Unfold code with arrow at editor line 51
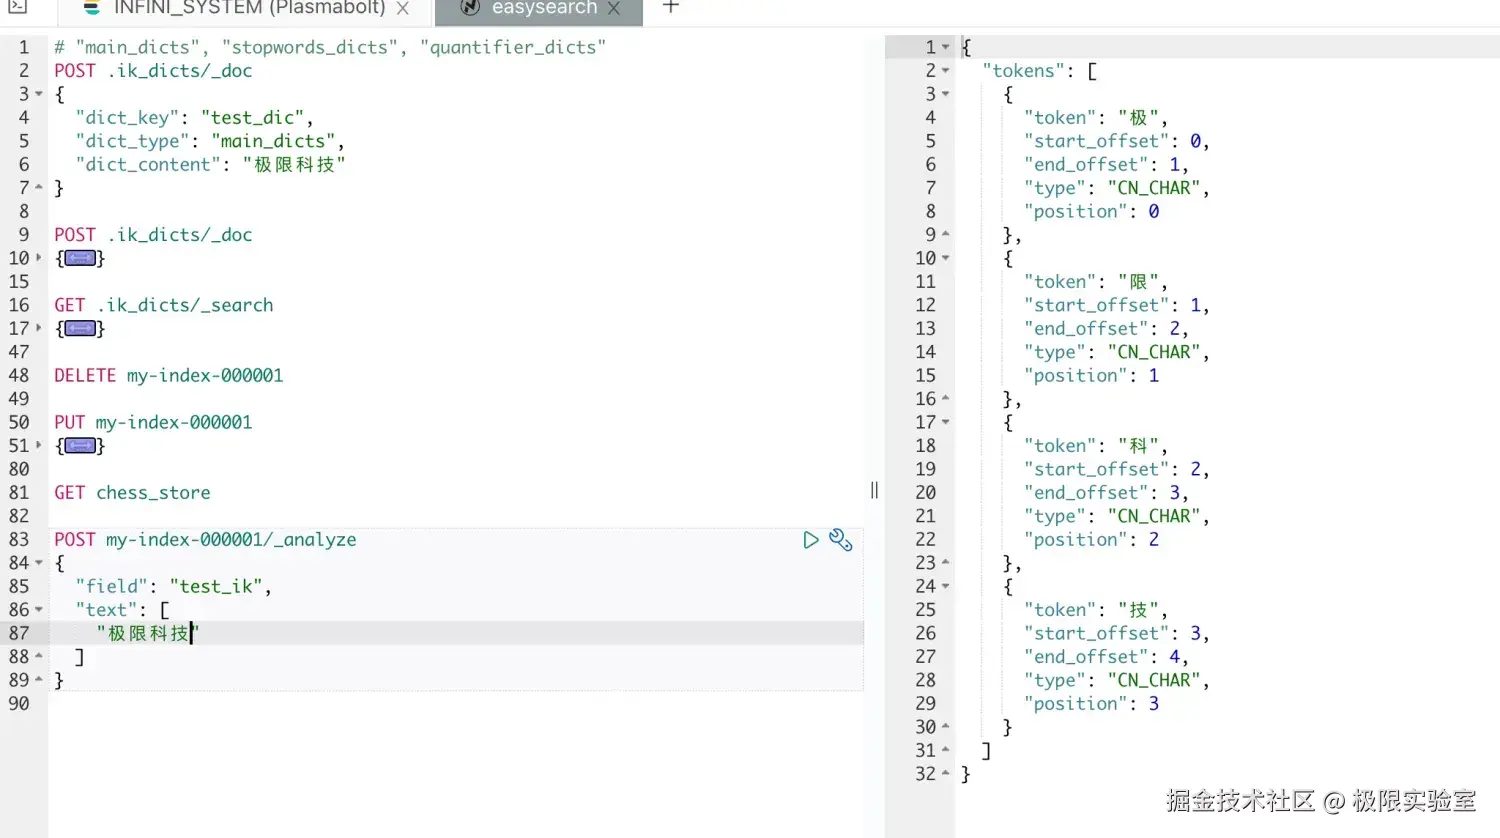Viewport: 1500px width, 838px height. tap(39, 446)
